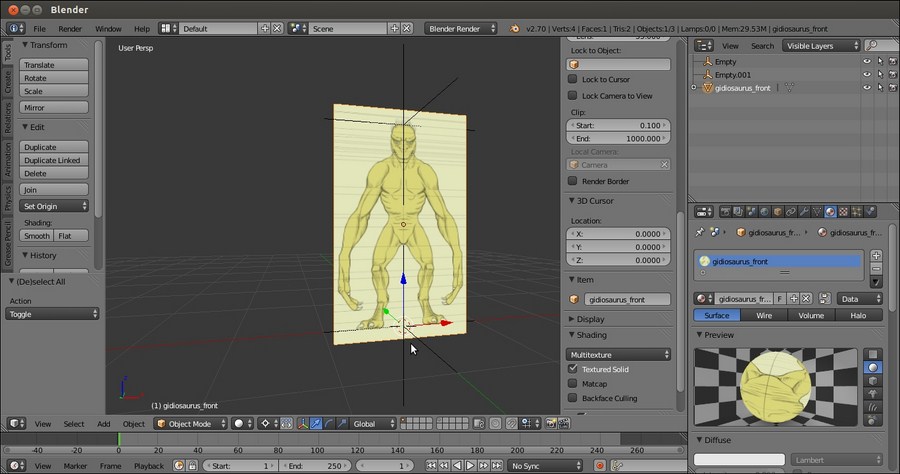Toggle the 3D manipulator widget icon
The width and height of the screenshot is (900, 474).
click(x=302, y=424)
